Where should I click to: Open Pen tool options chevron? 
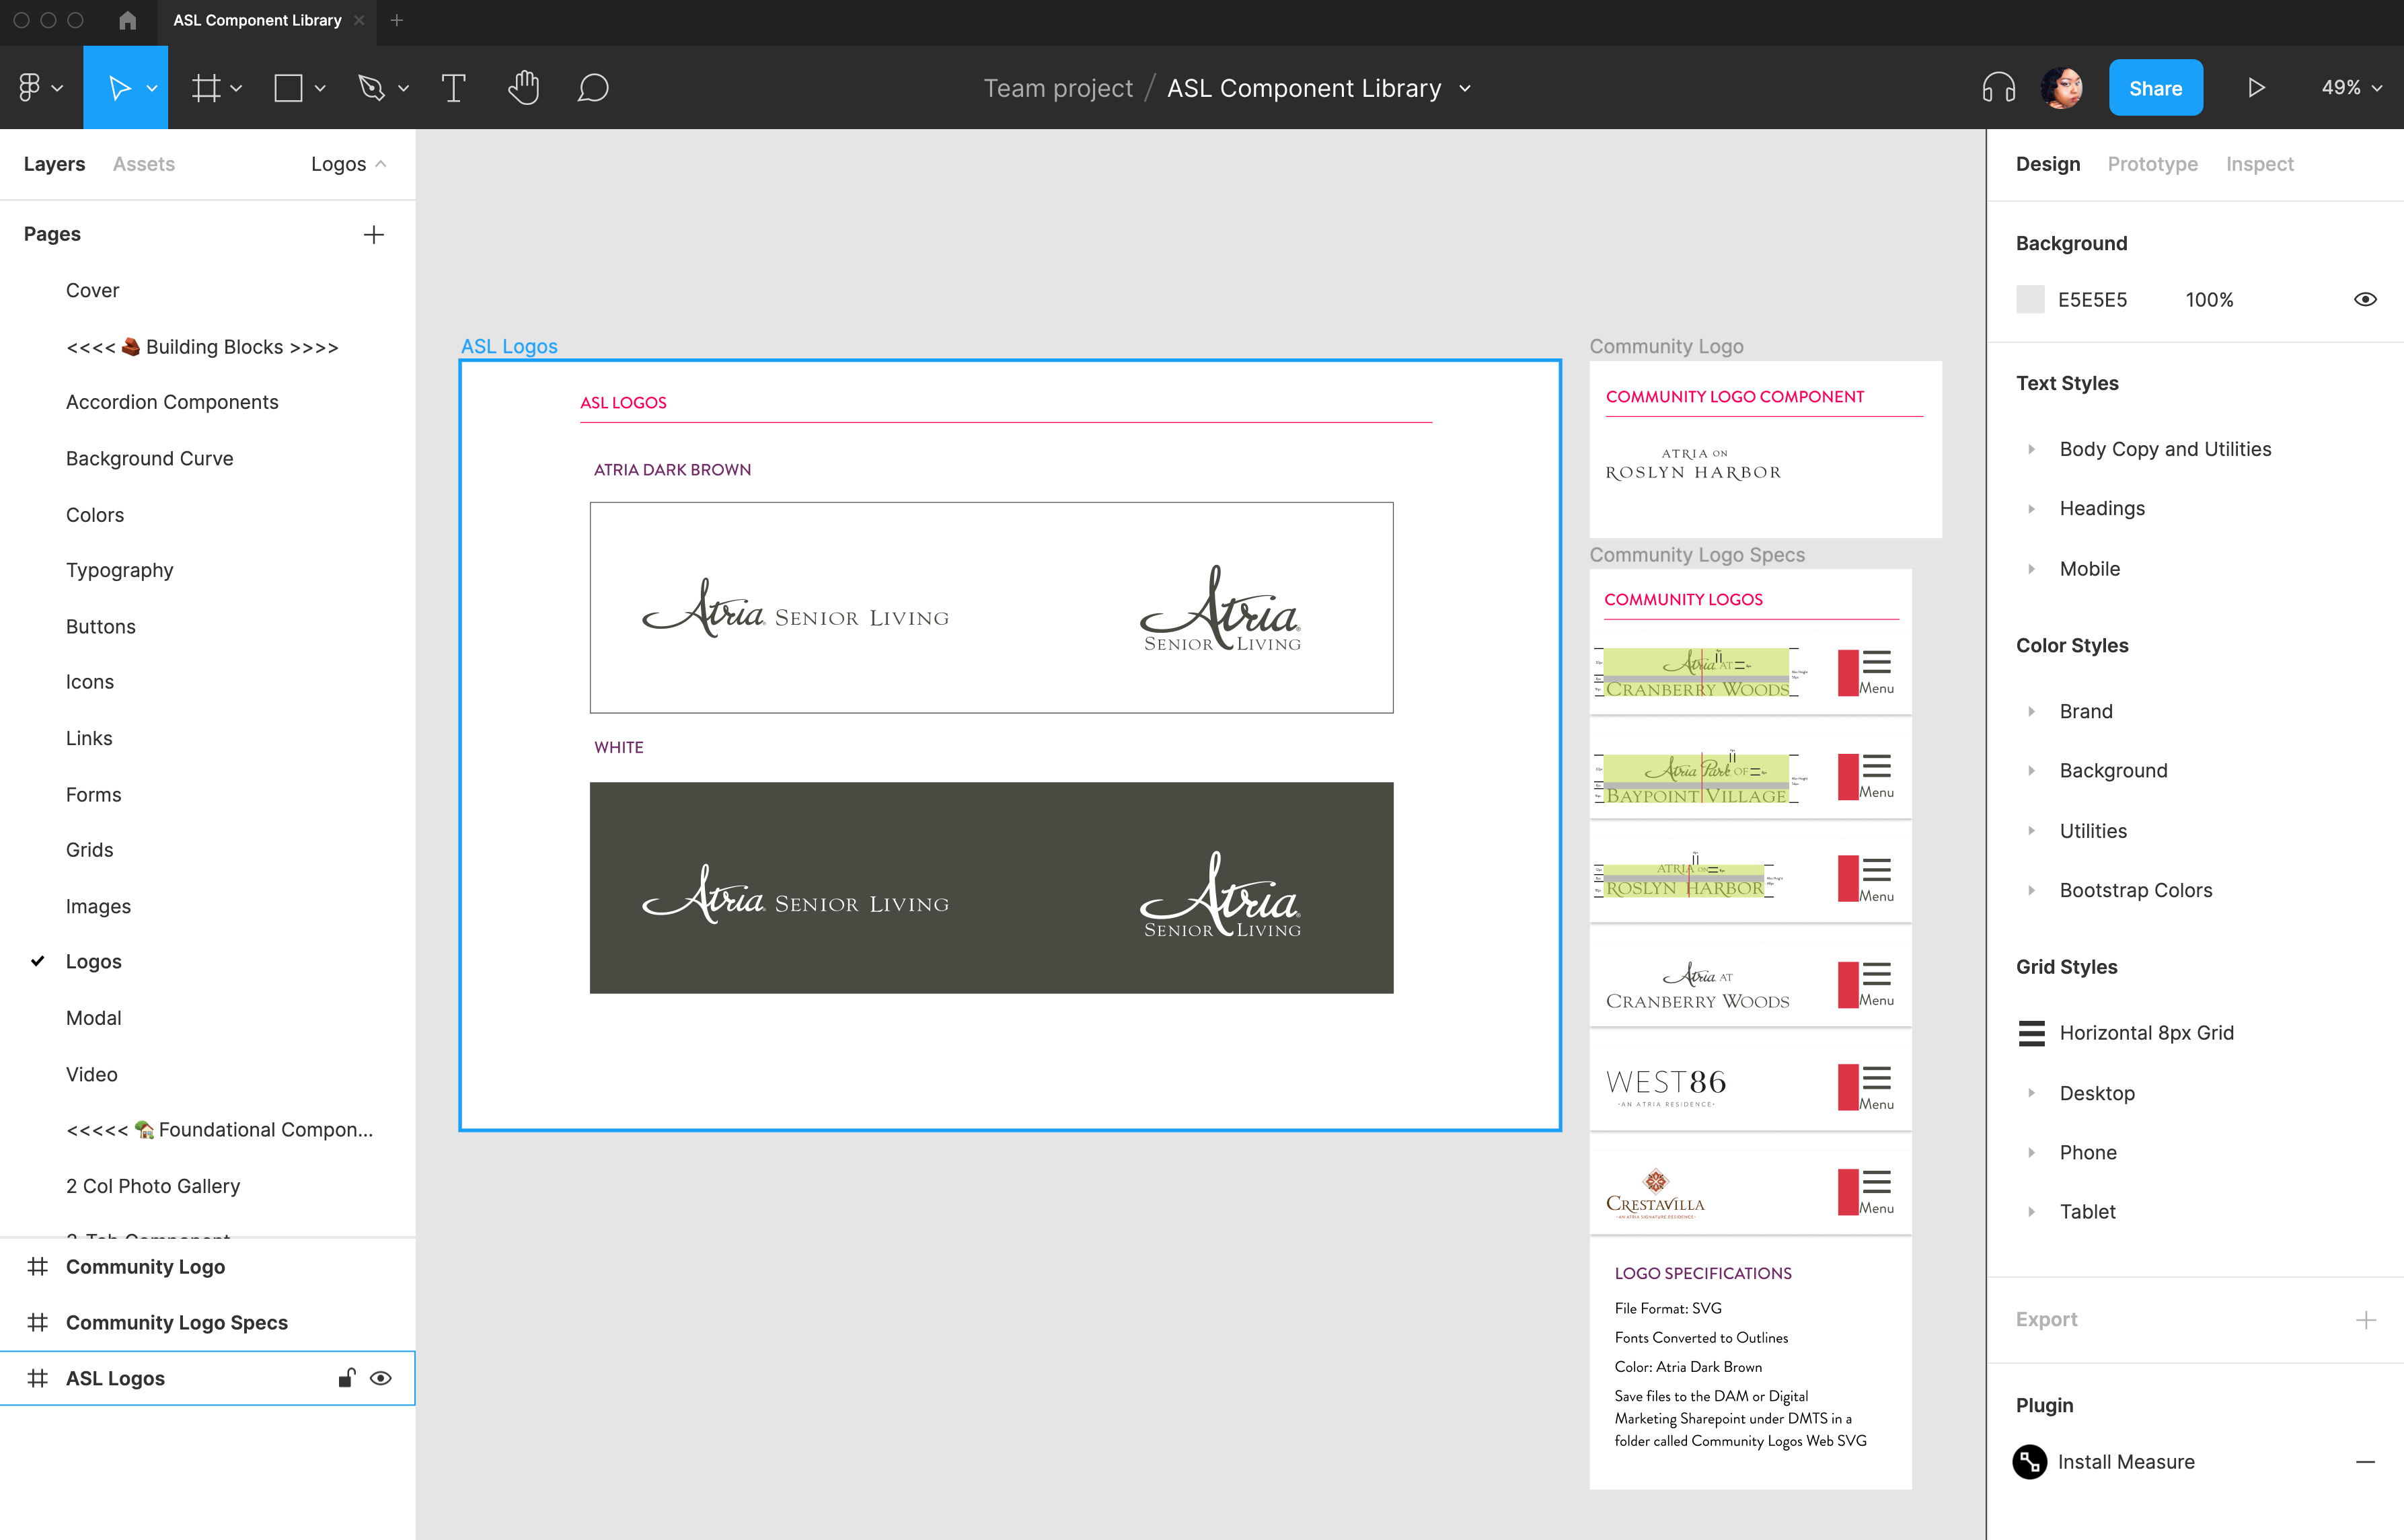(x=403, y=88)
